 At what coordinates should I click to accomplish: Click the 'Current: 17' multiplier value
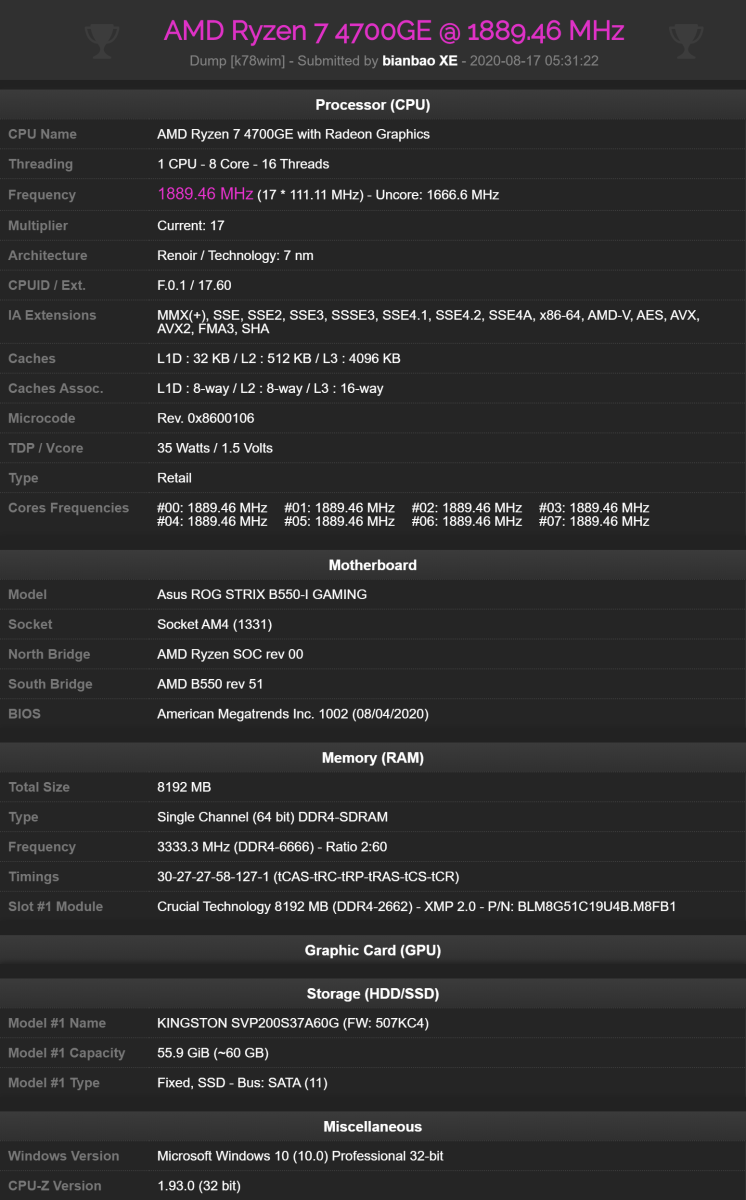click(x=191, y=226)
